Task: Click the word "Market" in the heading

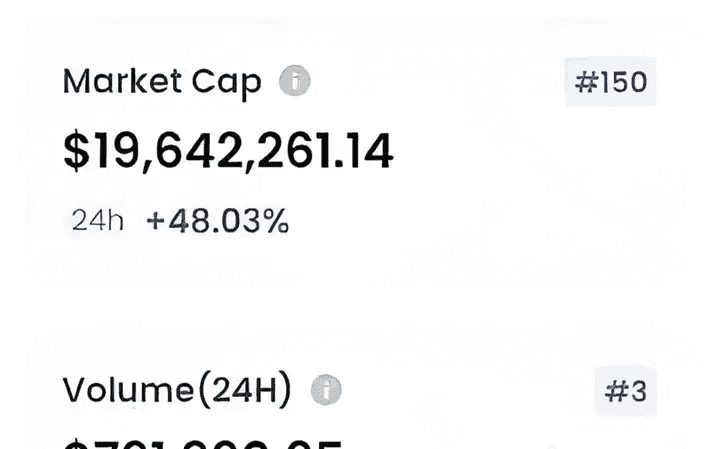Action: tap(121, 81)
